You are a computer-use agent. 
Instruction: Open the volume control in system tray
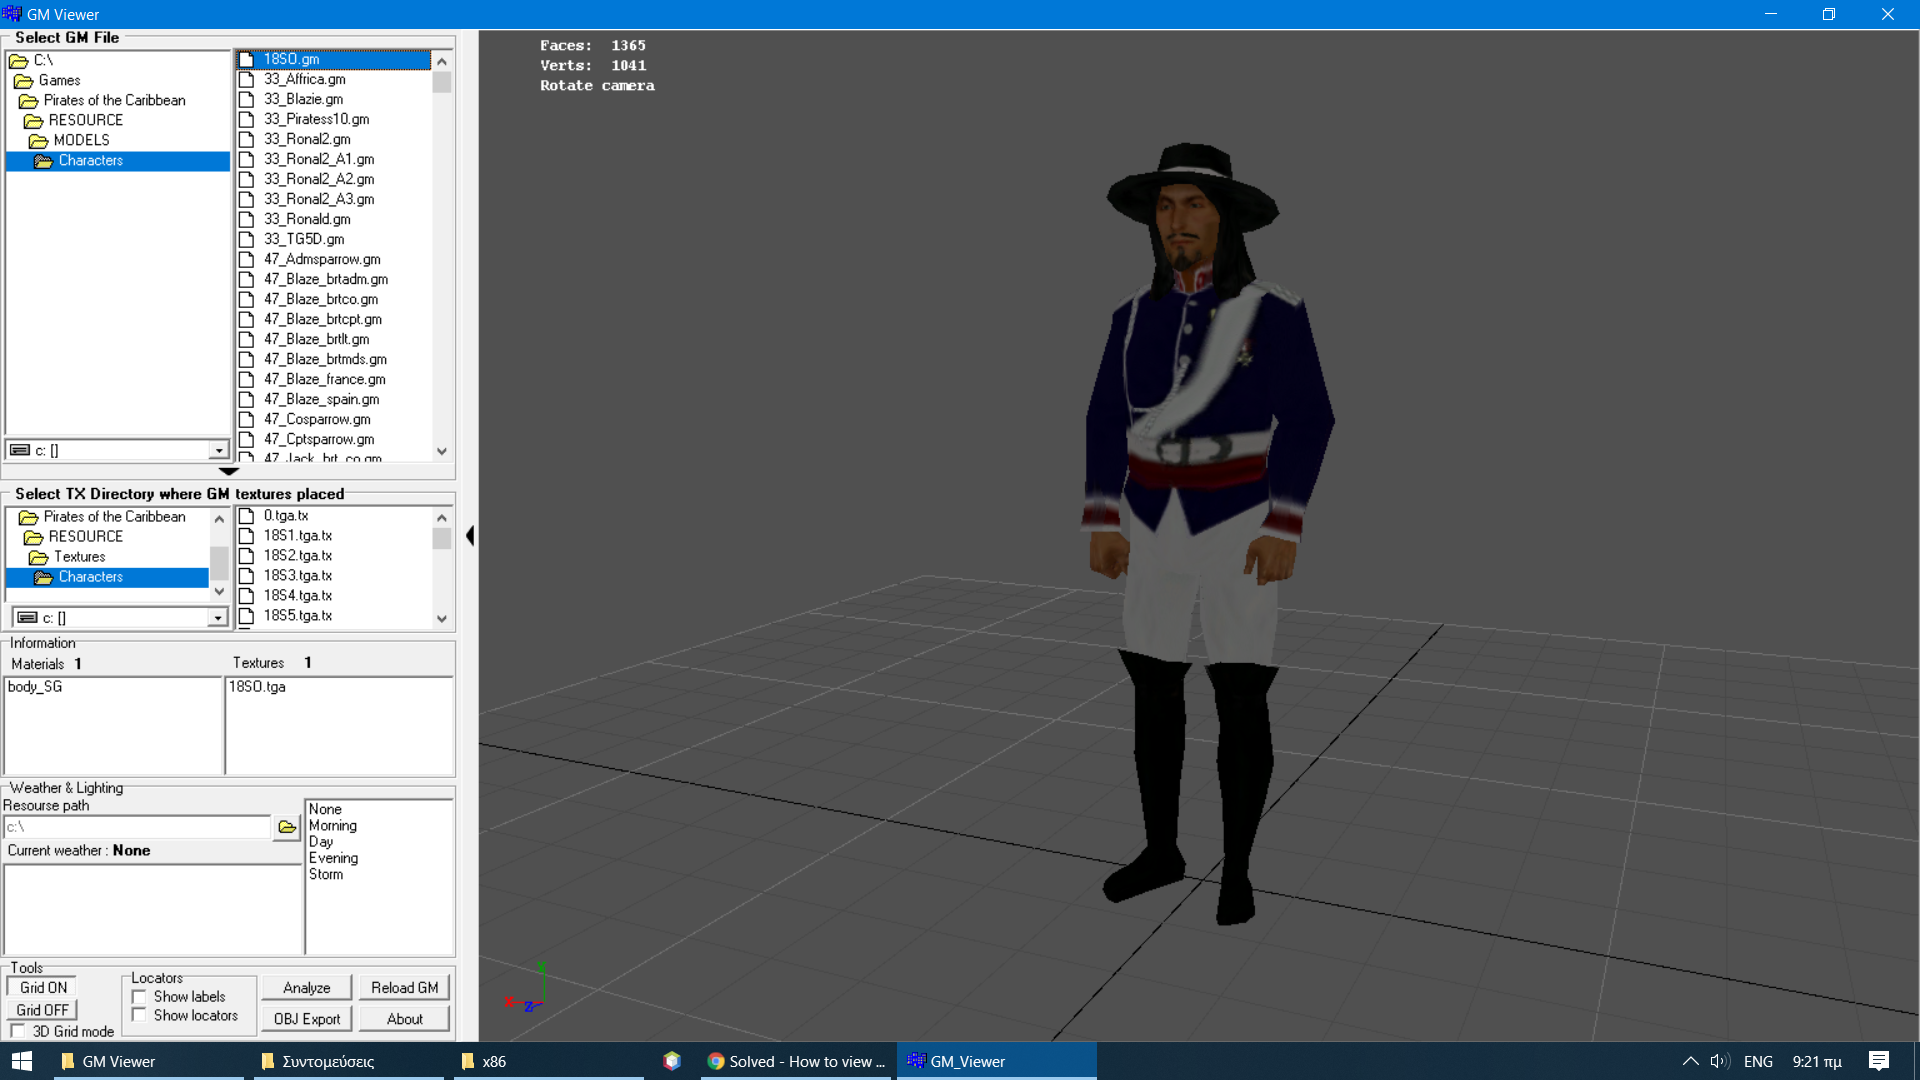[x=1720, y=1061]
